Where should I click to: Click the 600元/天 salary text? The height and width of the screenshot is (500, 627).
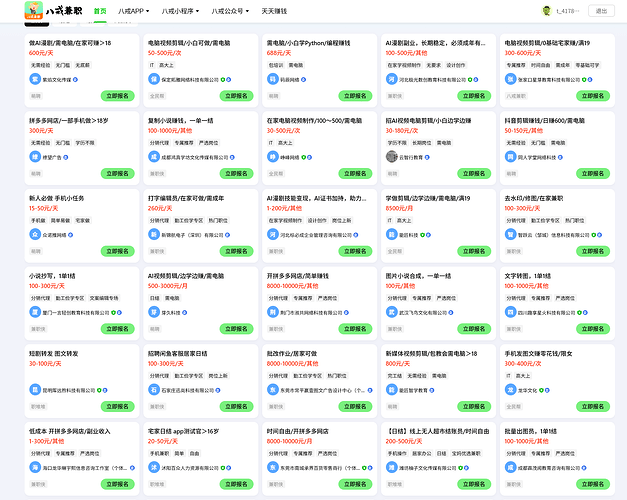[41, 53]
